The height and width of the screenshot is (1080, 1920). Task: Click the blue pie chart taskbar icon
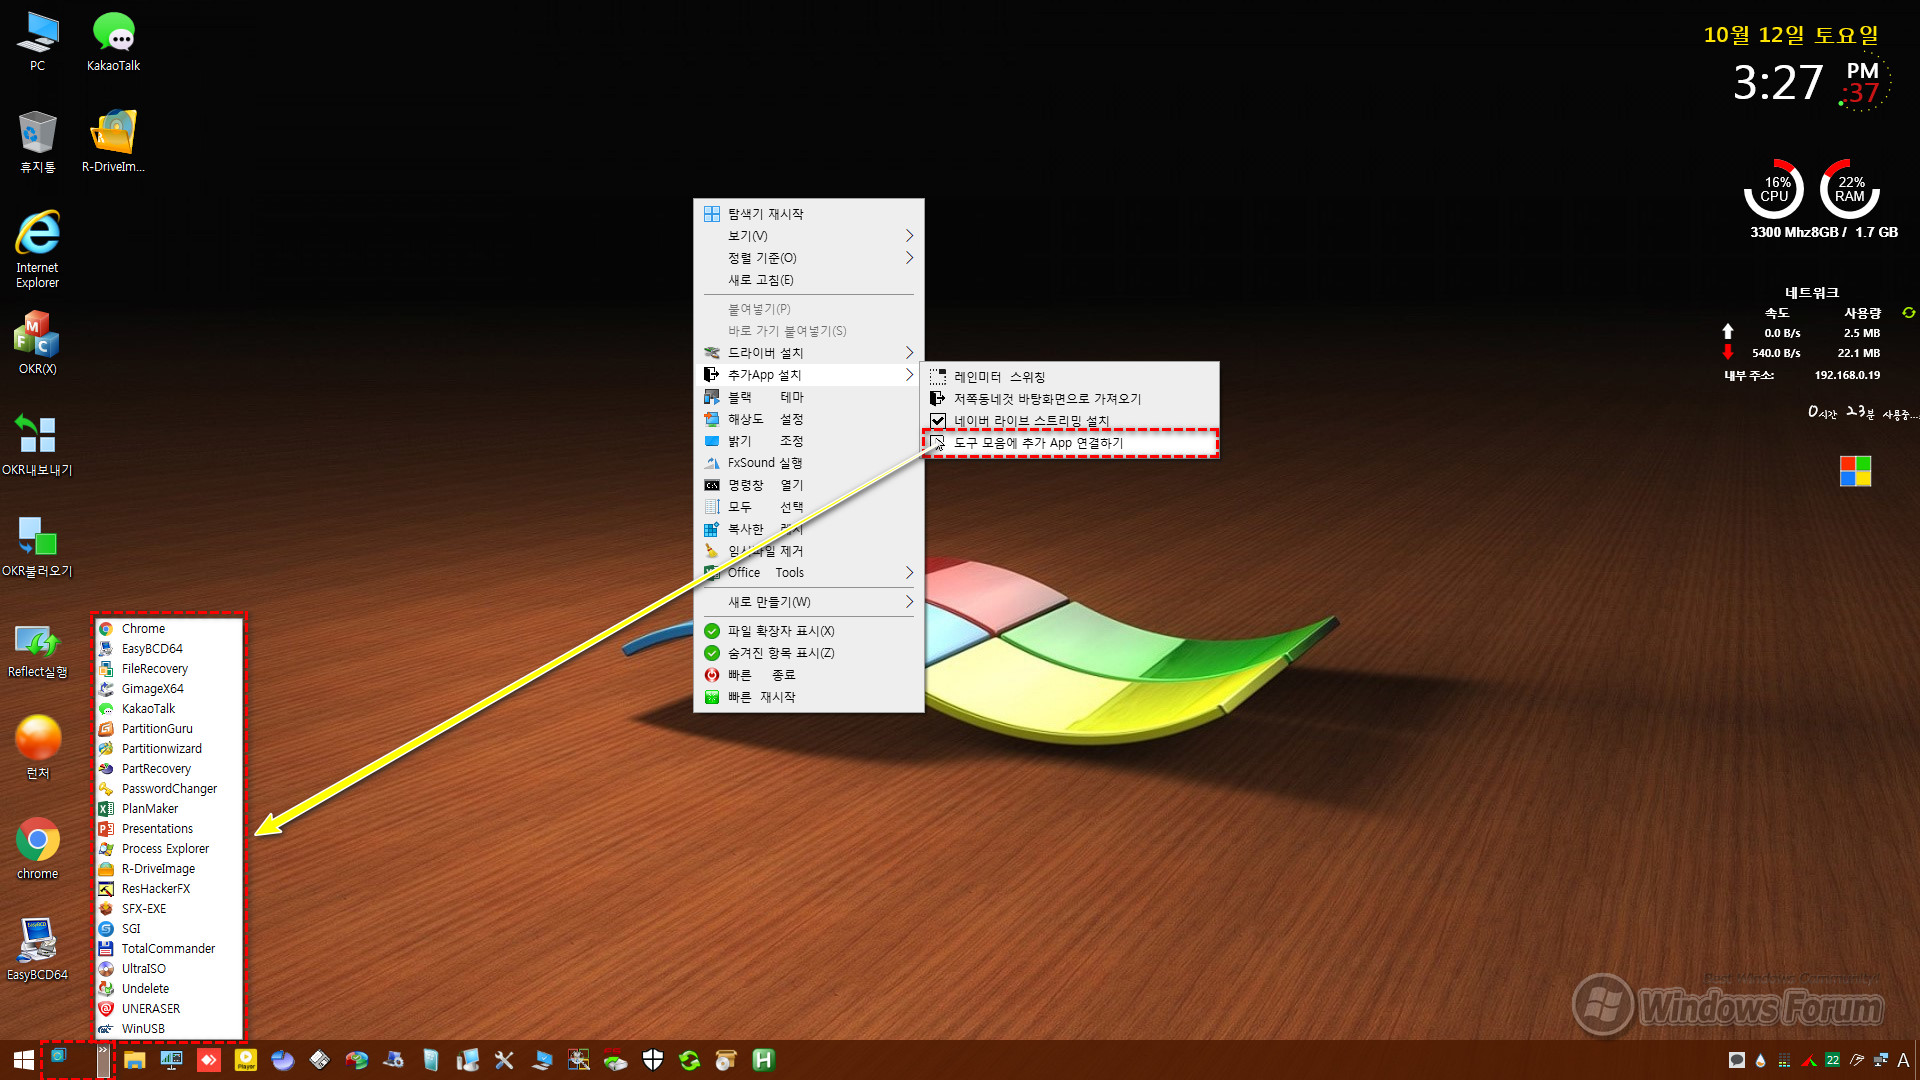pos(283,1060)
